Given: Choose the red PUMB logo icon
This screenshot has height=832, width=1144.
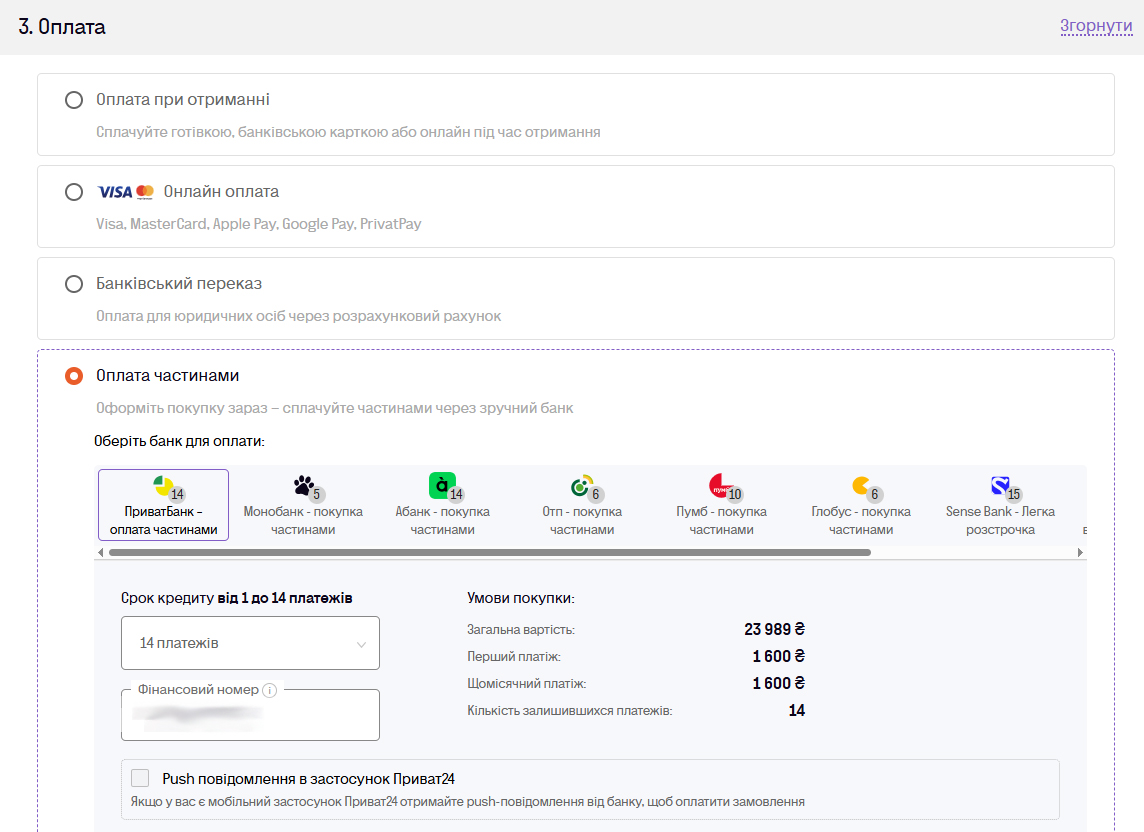Looking at the screenshot, I should click(x=719, y=485).
